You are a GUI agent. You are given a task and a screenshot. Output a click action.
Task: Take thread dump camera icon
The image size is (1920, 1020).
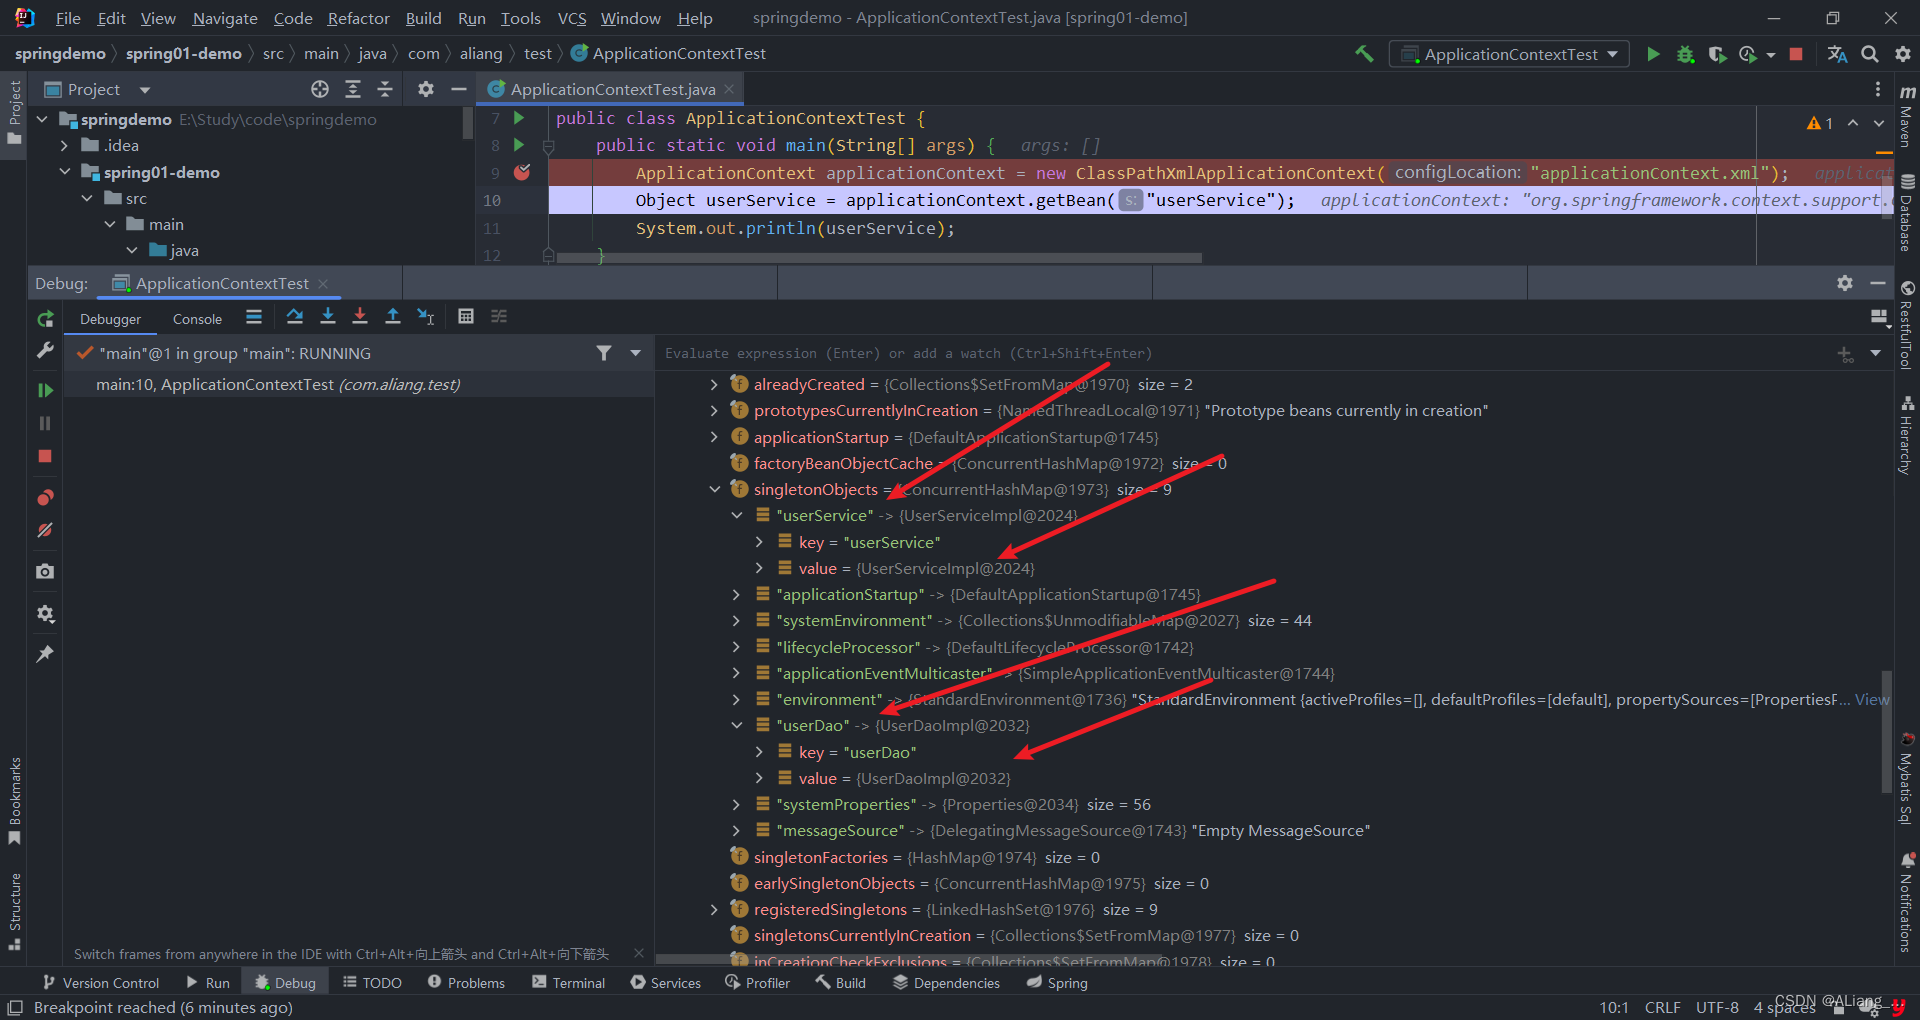(x=45, y=571)
